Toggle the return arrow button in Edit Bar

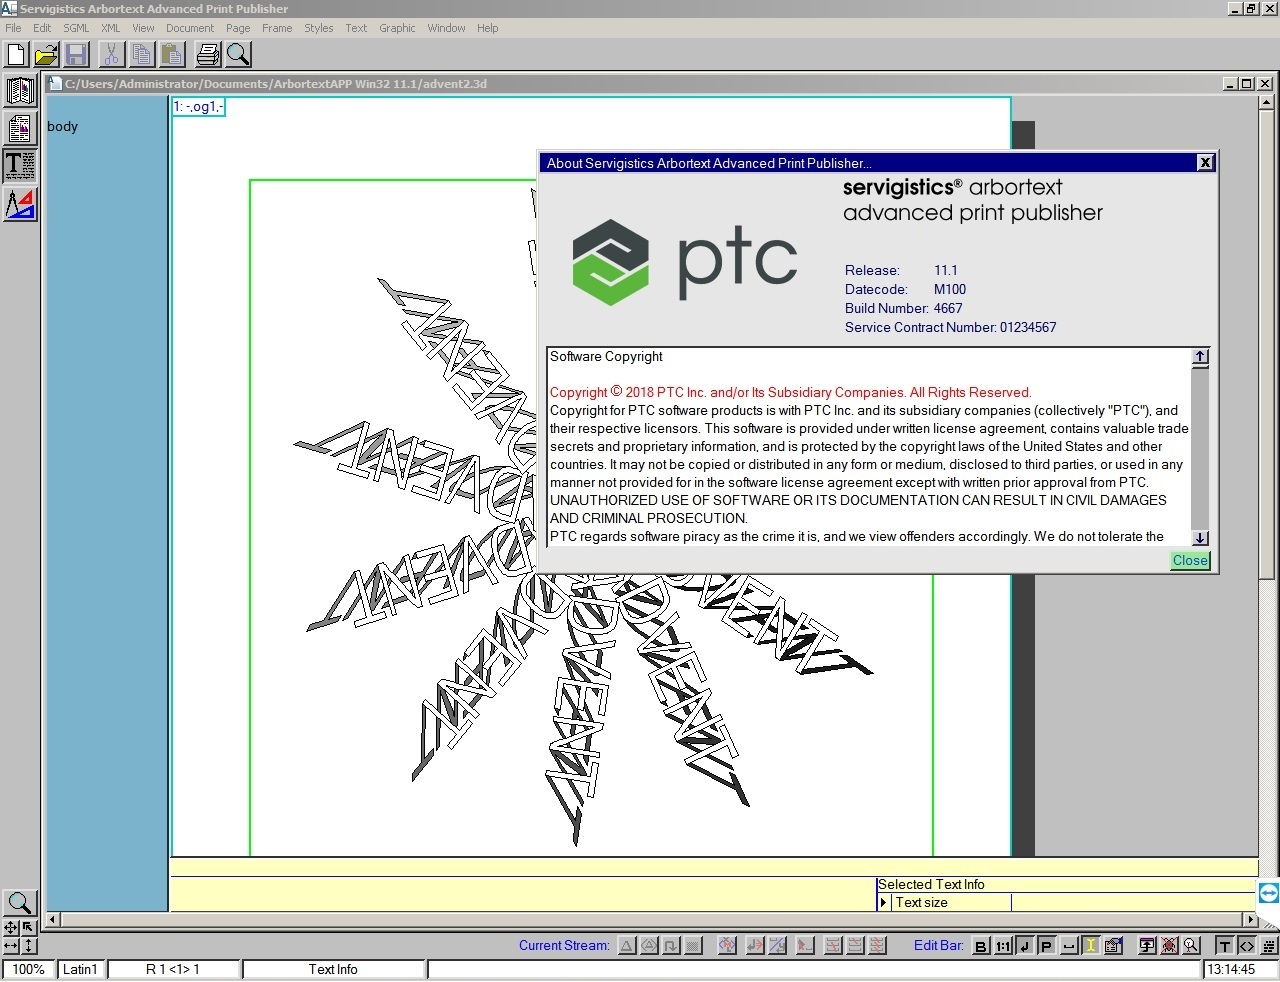pyautogui.click(x=1025, y=945)
